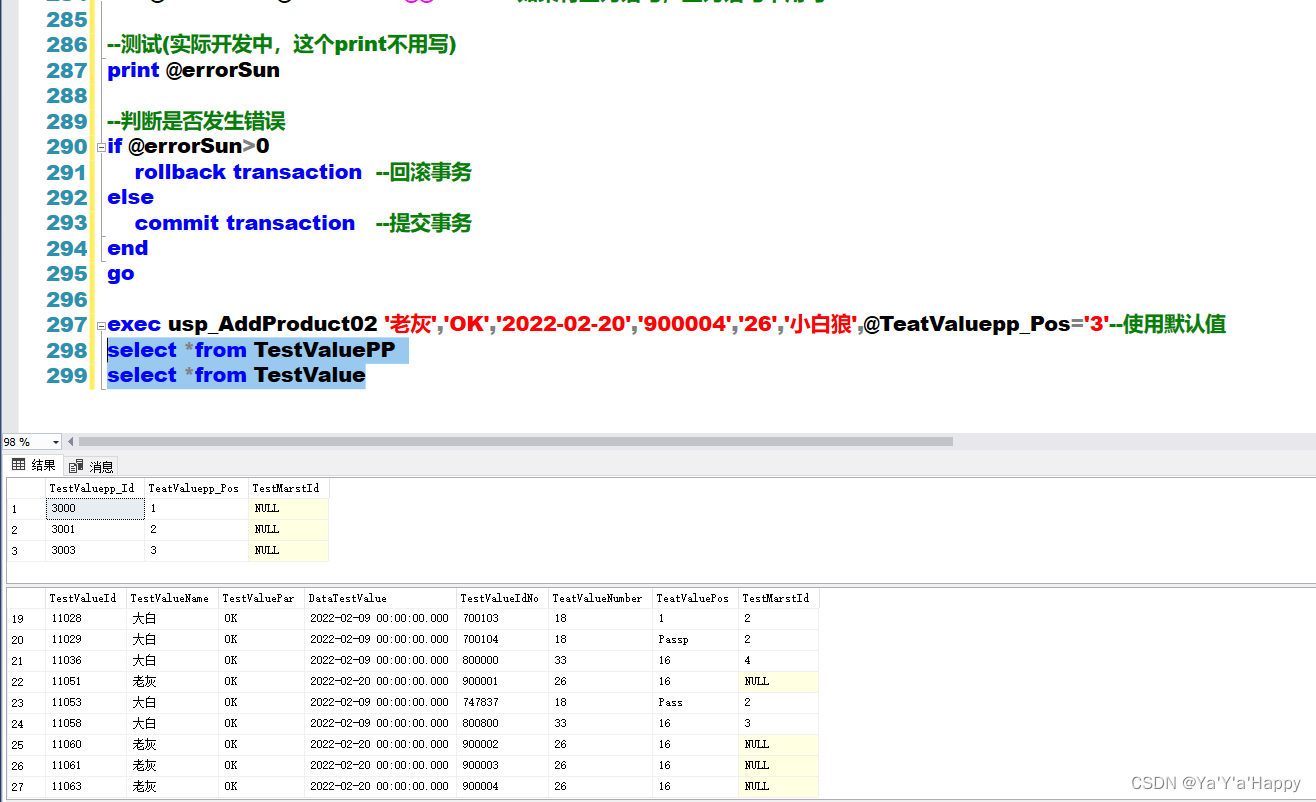Click the cell with TestValueId 11061
Screen dimensions: 1316x802
(85, 765)
